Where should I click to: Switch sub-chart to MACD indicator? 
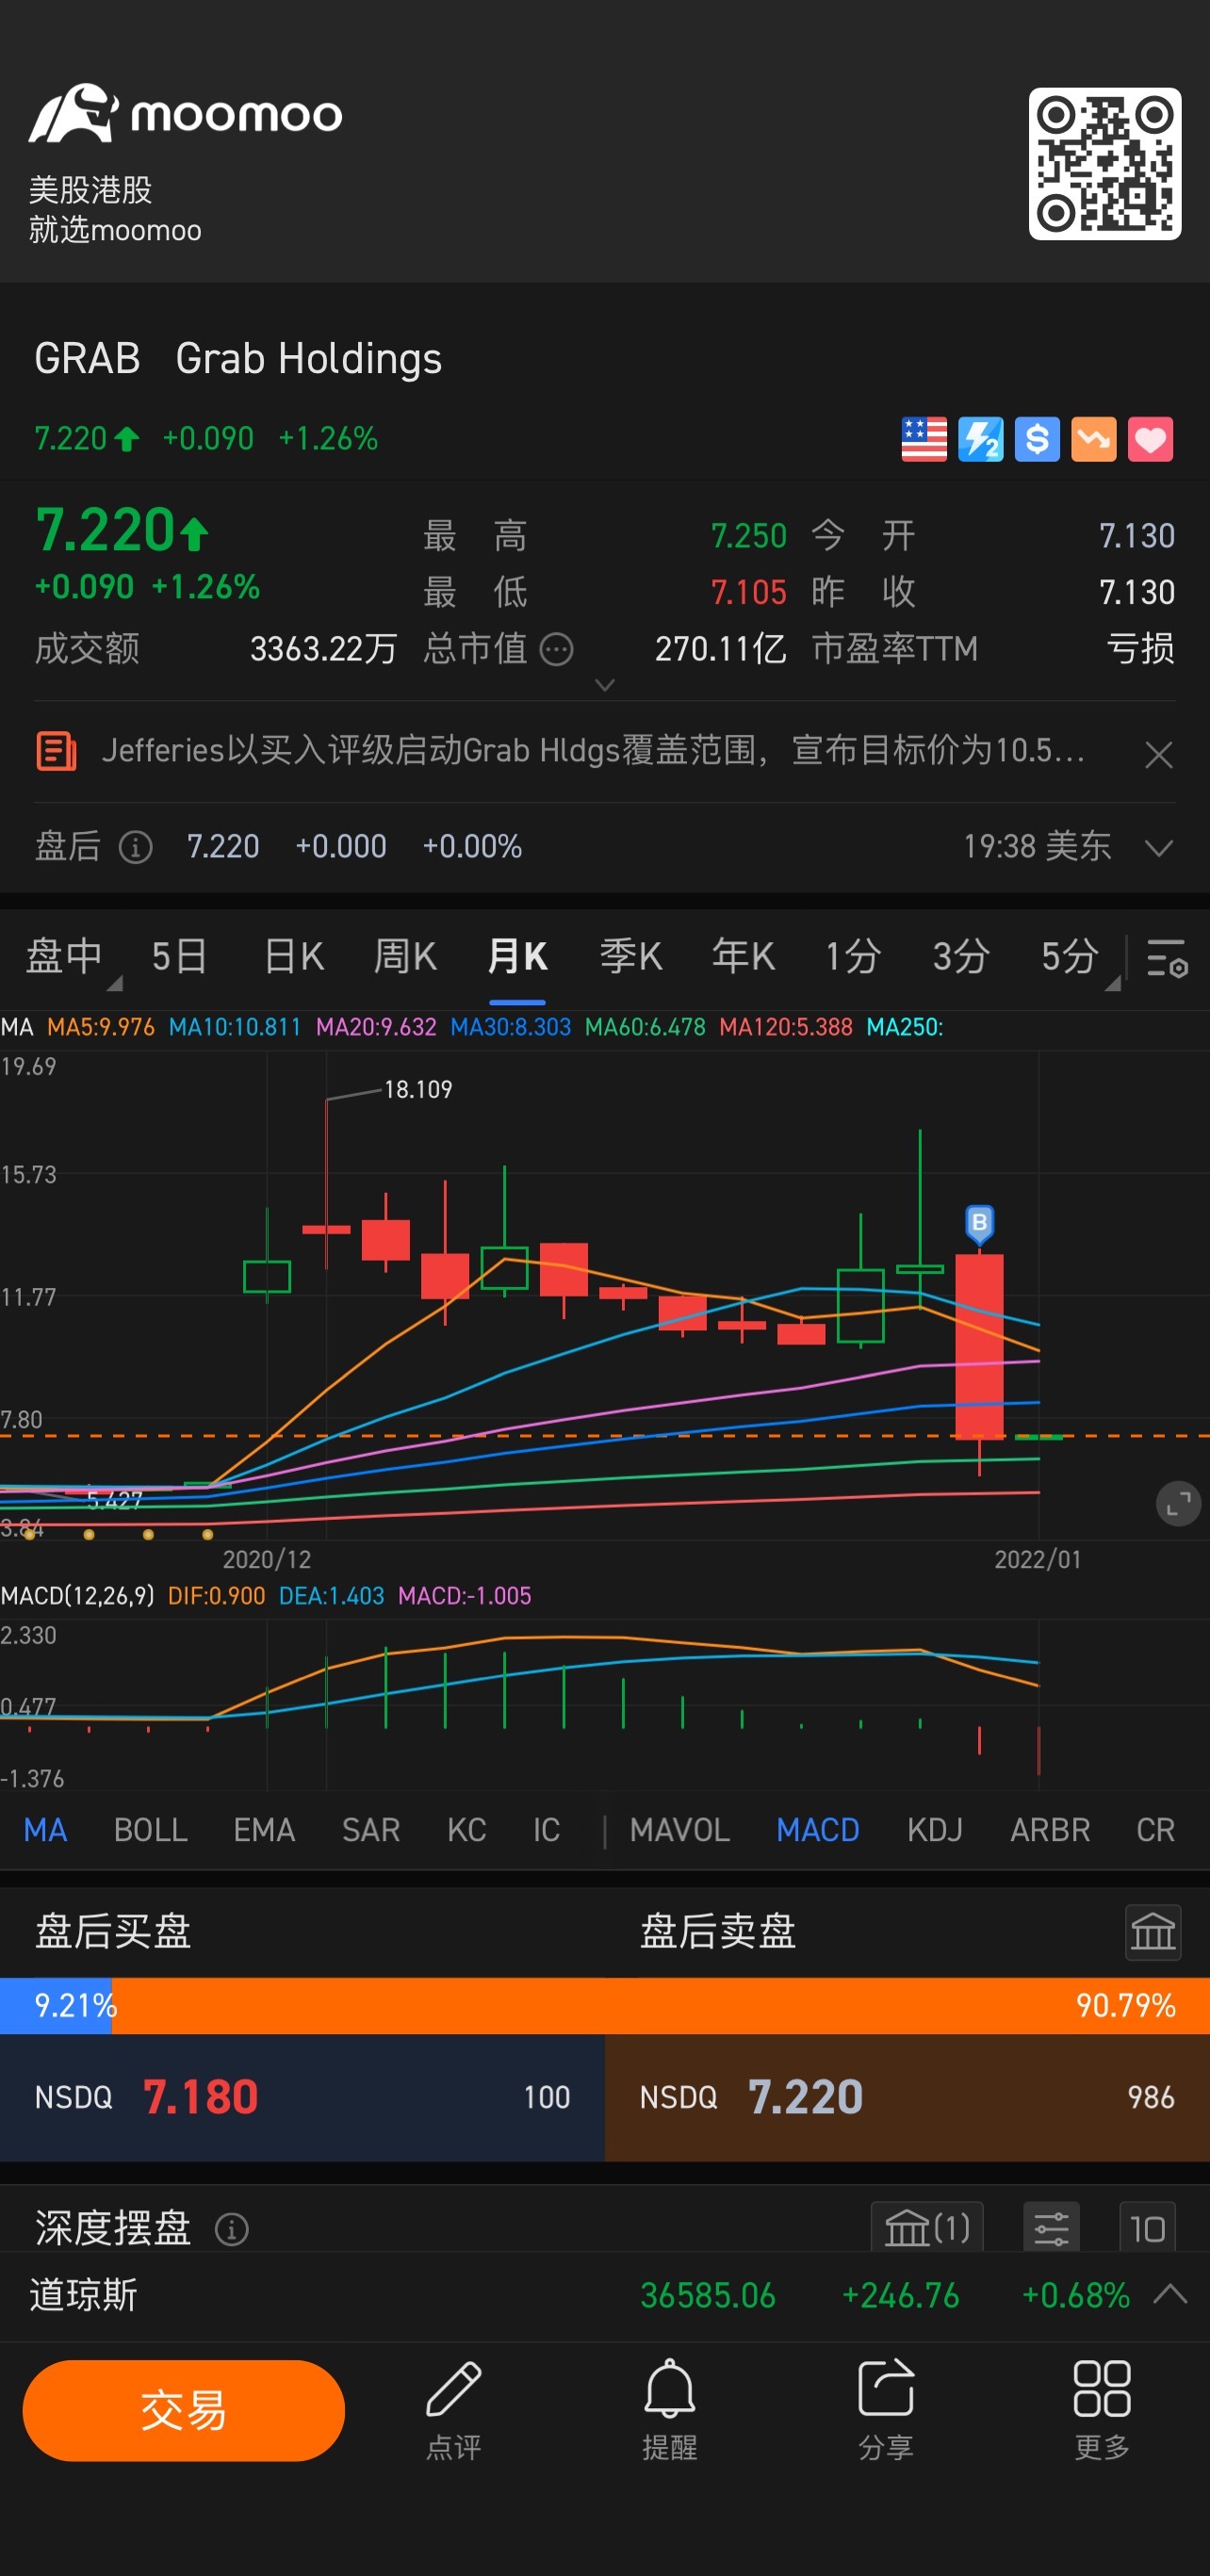818,1830
